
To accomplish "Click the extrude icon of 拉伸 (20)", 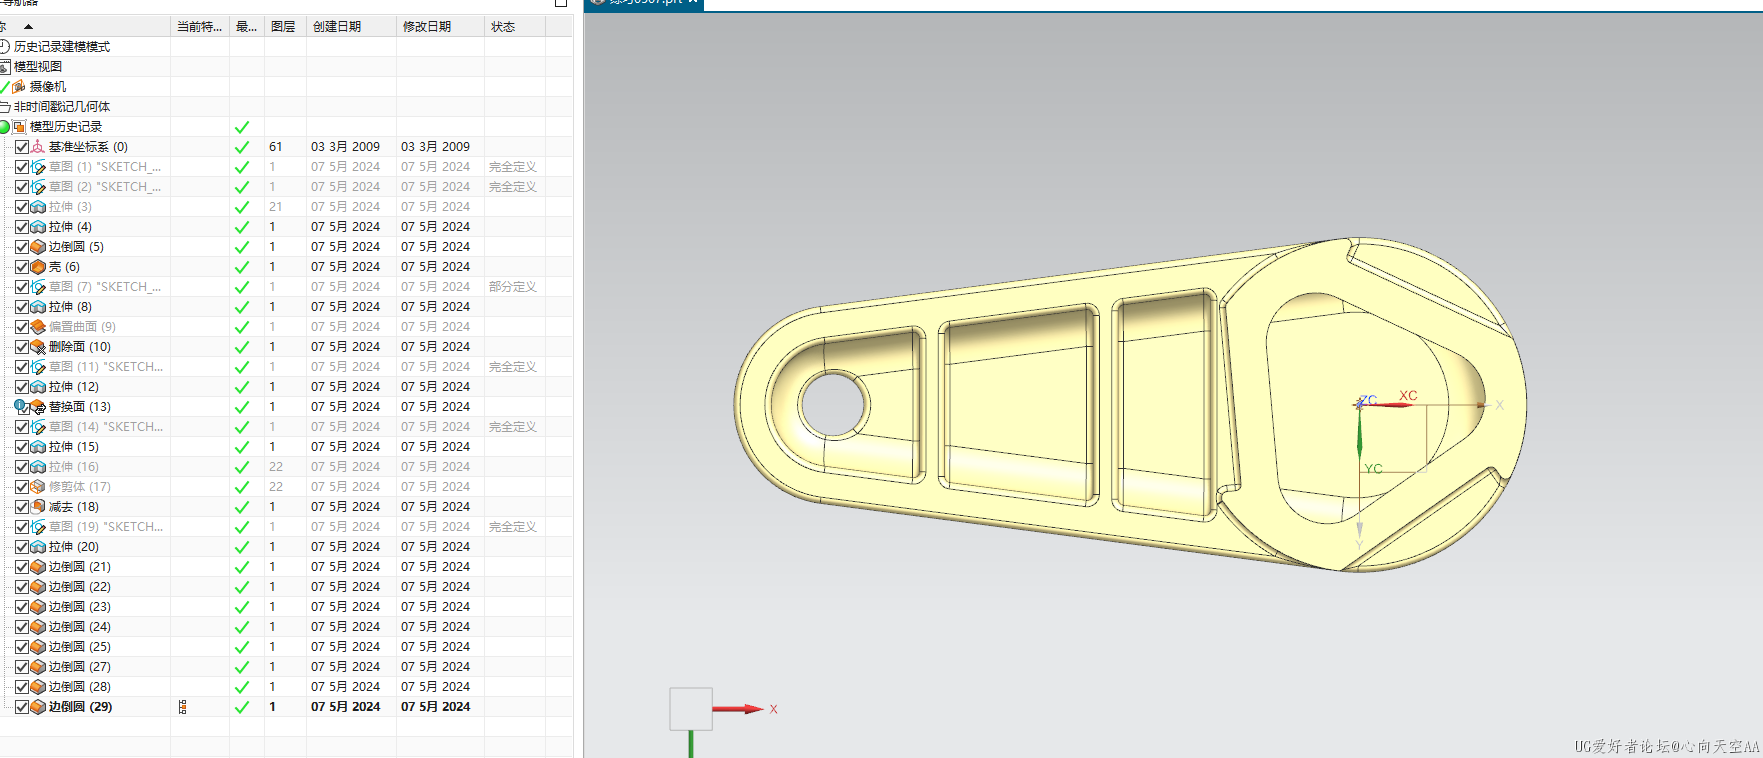I will pos(38,547).
